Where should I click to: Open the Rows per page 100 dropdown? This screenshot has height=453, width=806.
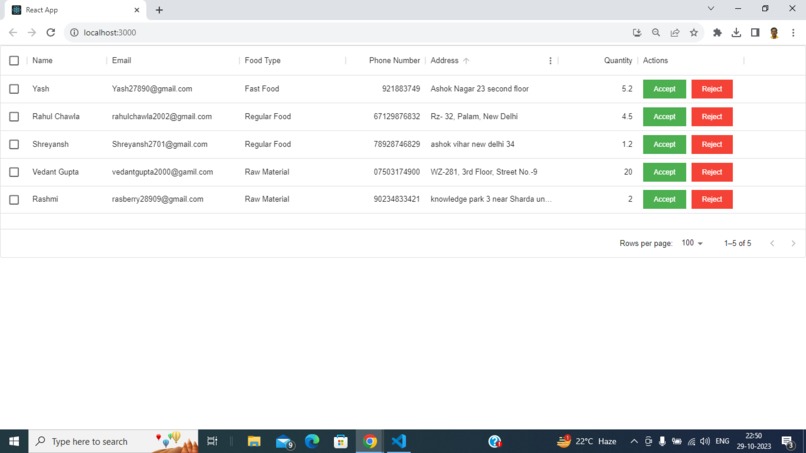[x=692, y=243]
